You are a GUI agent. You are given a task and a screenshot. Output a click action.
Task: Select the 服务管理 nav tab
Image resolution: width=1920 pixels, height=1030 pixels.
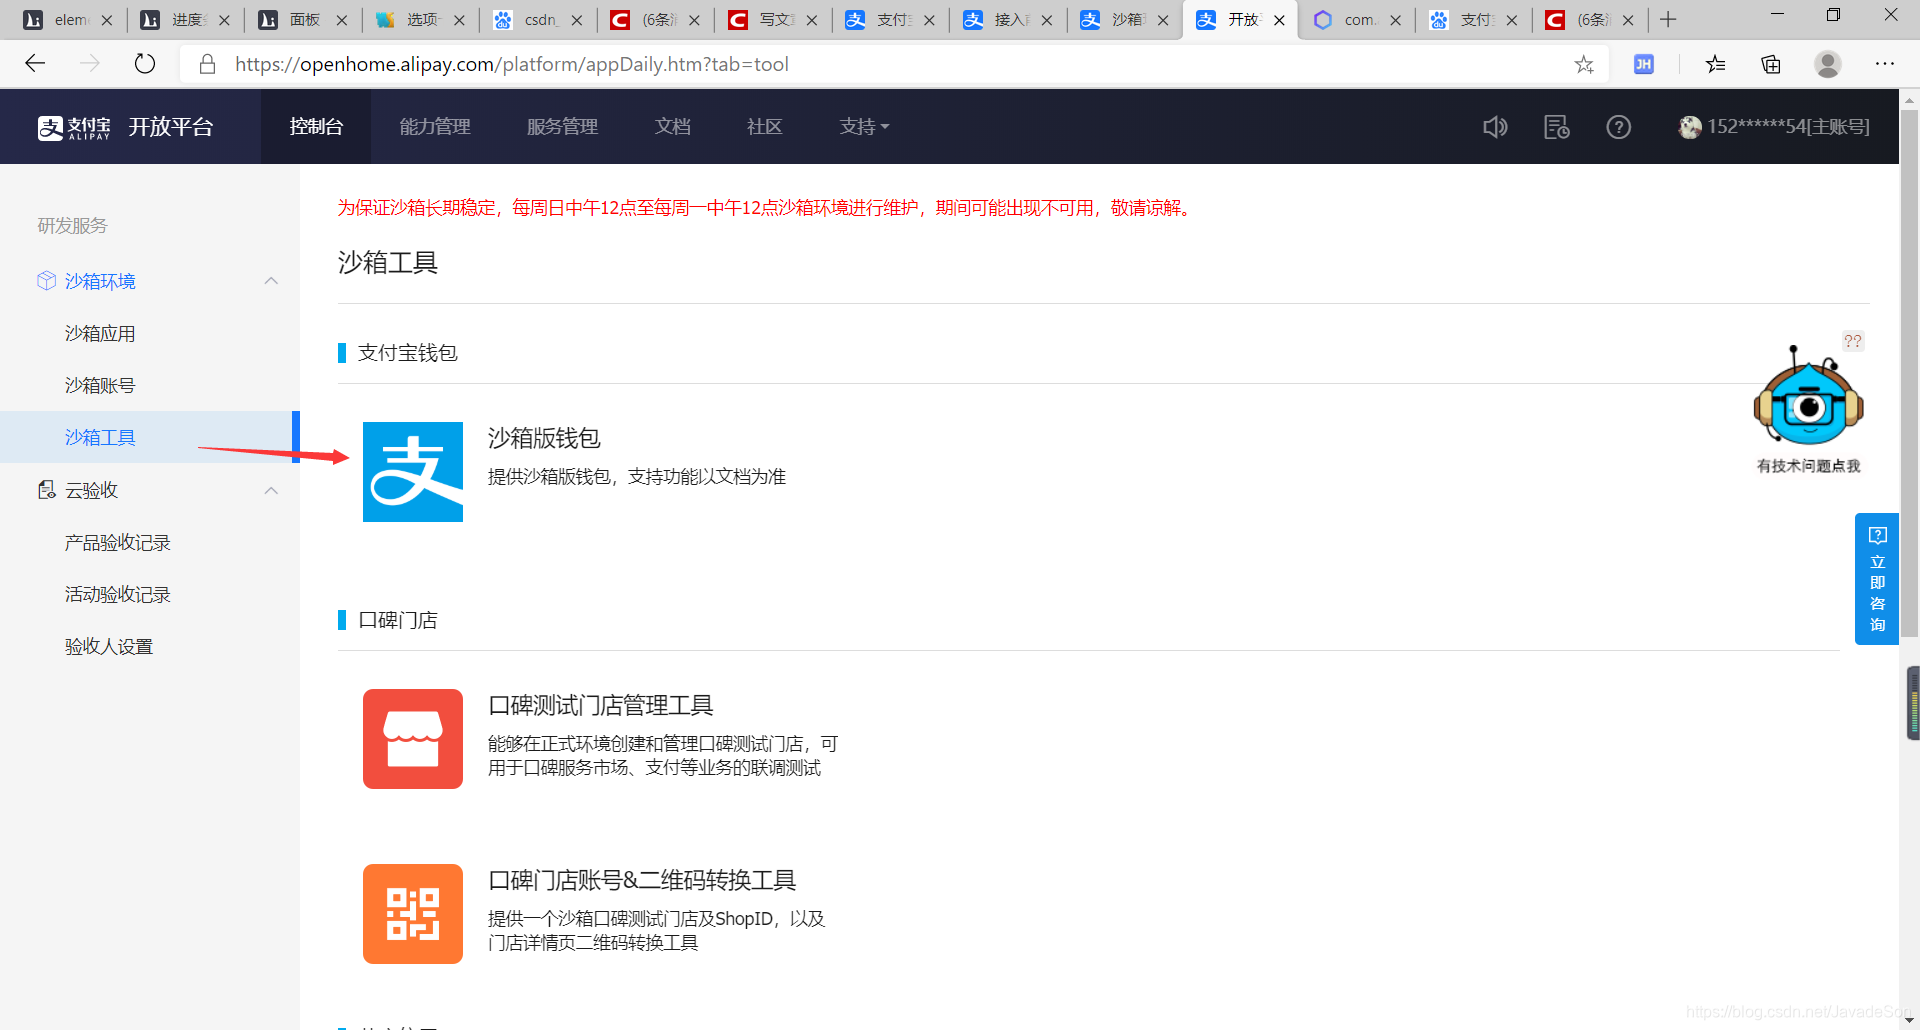pyautogui.click(x=562, y=127)
